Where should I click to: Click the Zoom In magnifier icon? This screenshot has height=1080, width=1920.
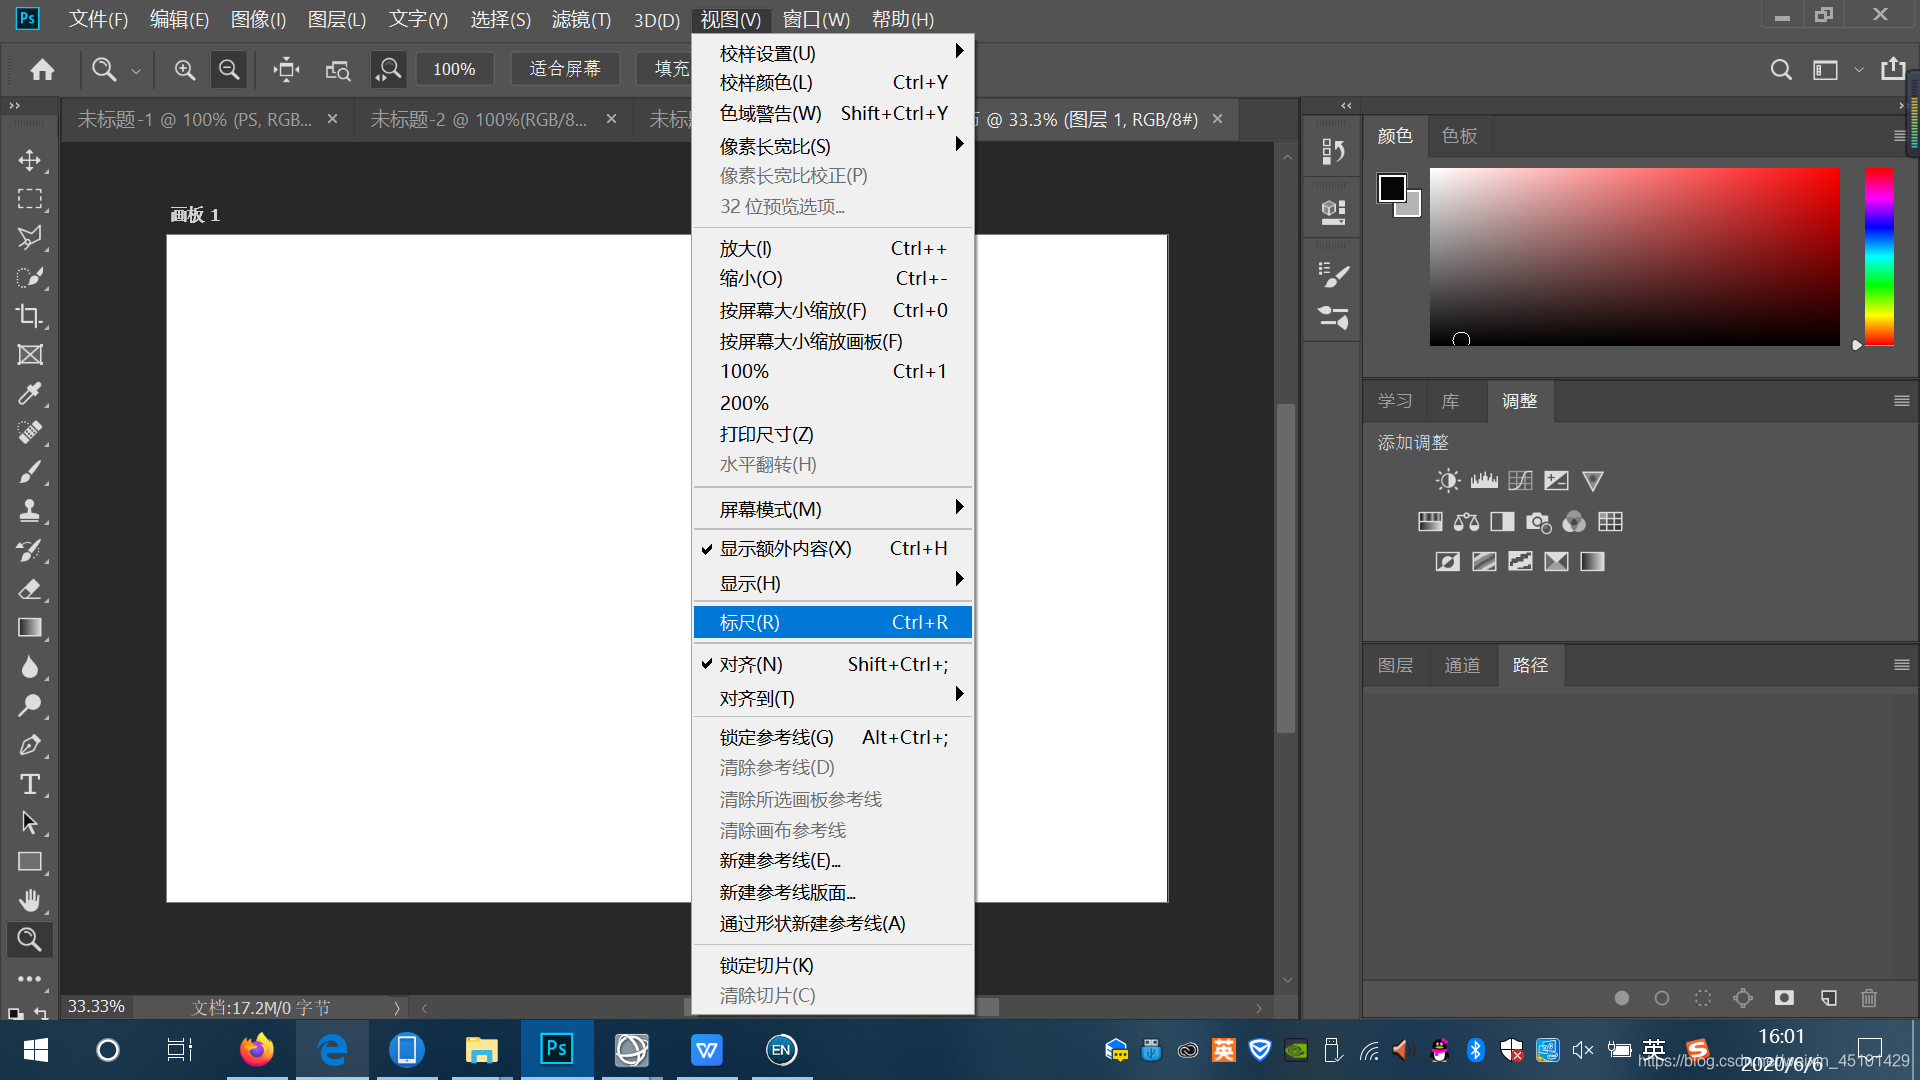point(184,69)
